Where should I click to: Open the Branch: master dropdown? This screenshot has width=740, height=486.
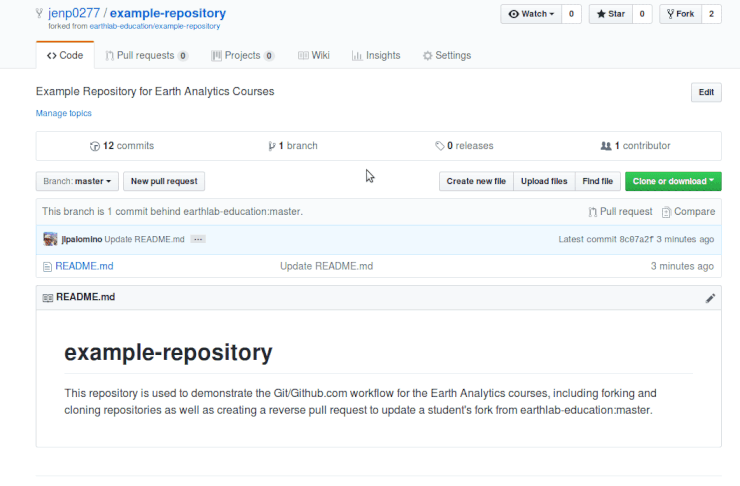(77, 181)
